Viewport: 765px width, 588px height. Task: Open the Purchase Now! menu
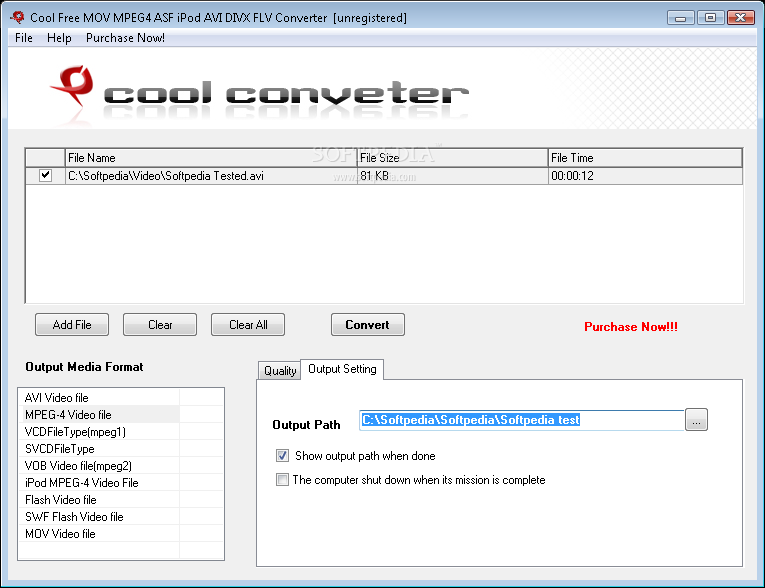(125, 38)
